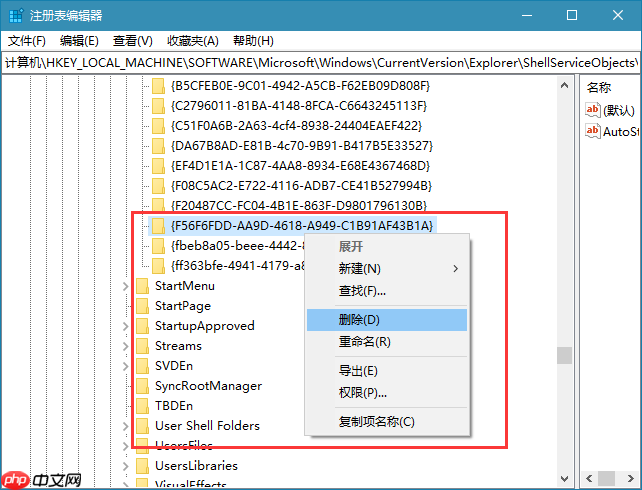
Task: Expand the UsersLibraries key
Action: (x=126, y=466)
